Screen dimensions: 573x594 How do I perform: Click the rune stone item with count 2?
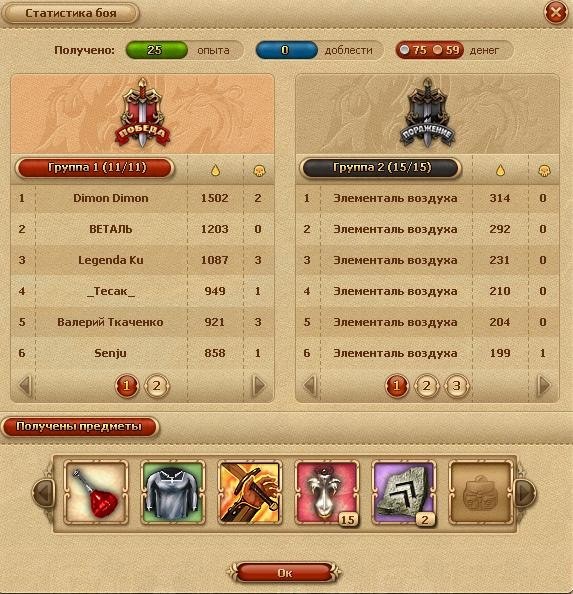[404, 492]
